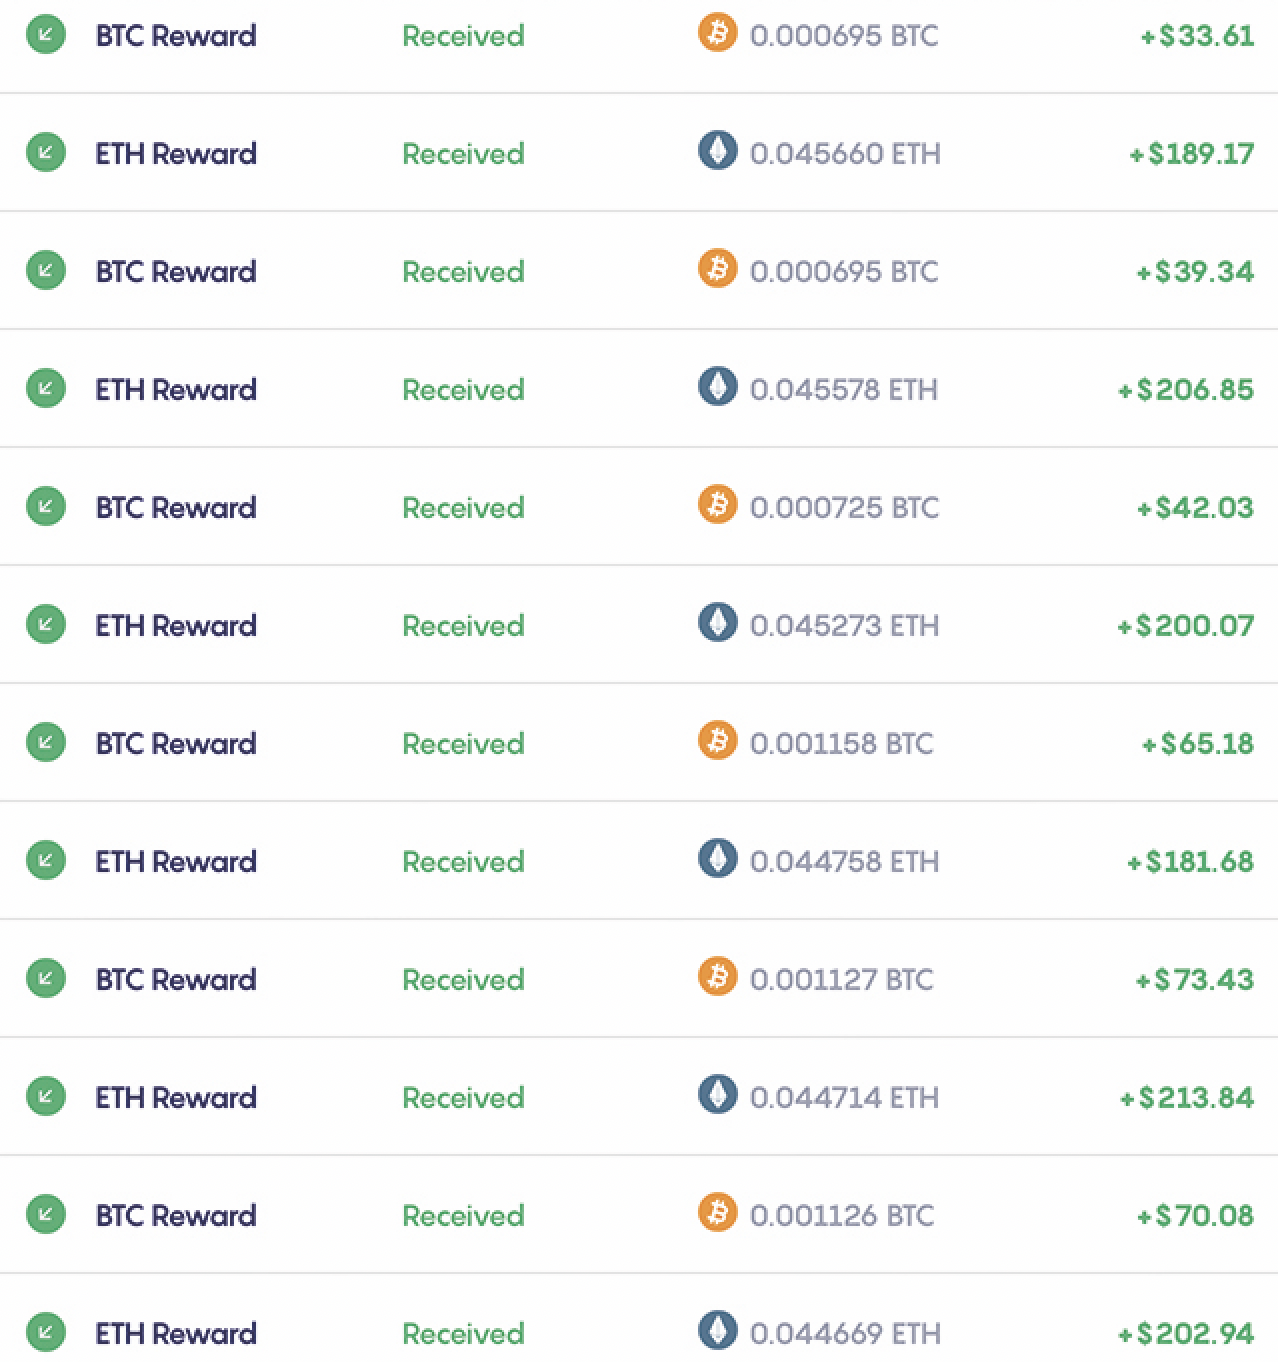
Task: Click the Ethereum icon beside 0.045660 ETH
Action: [717, 150]
